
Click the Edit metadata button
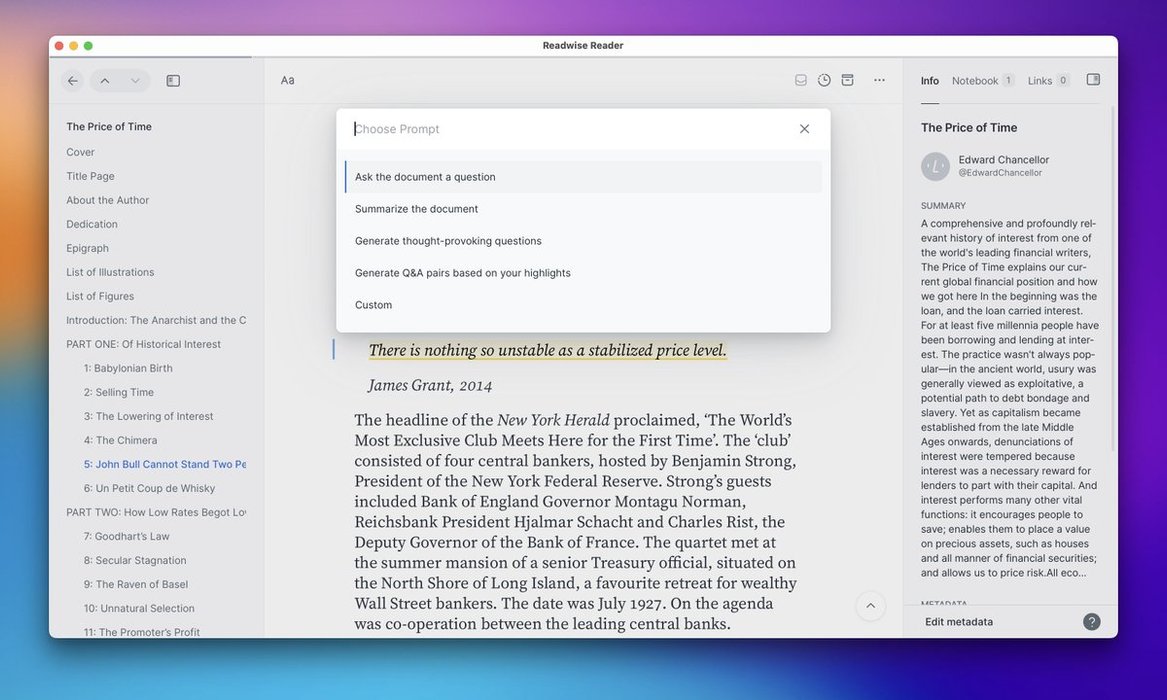click(x=959, y=622)
